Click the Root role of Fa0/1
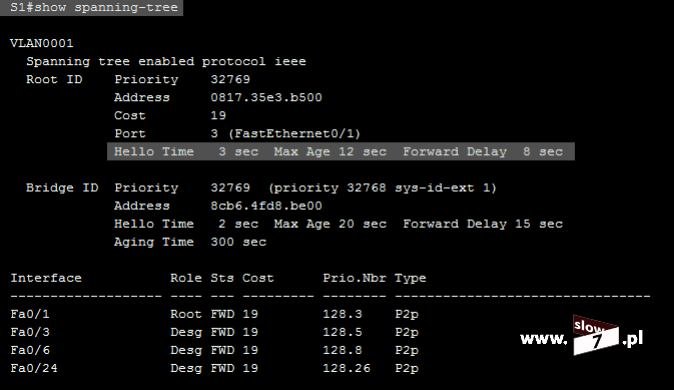This screenshot has height=390, width=674. [186, 314]
